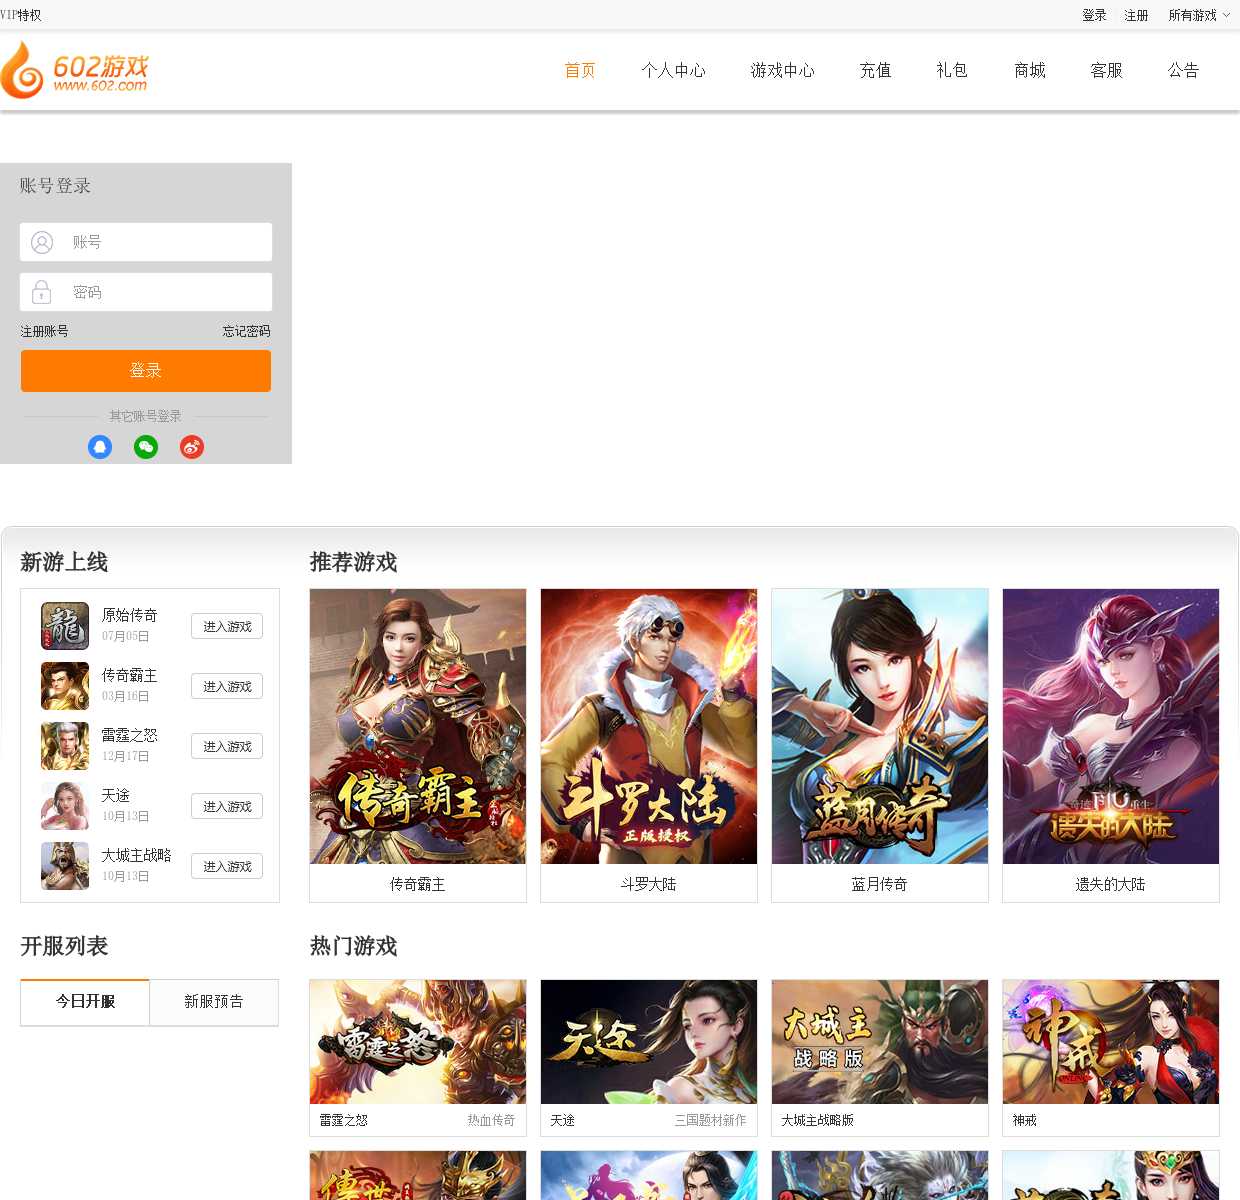Switch to the 今日开服 tab
This screenshot has height=1200, width=1240.
coord(85,1001)
